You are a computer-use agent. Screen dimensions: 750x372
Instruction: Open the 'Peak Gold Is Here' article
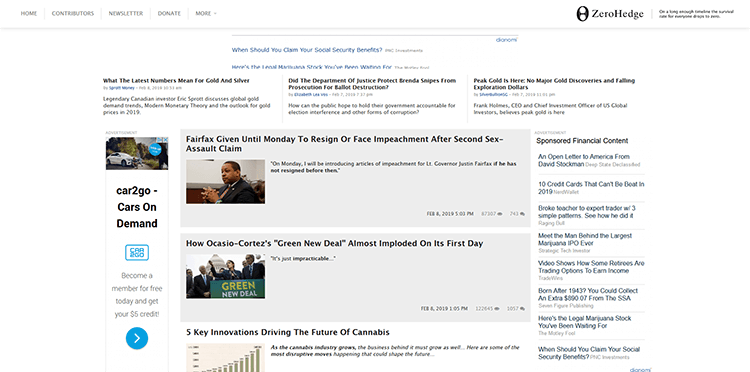tap(554, 84)
